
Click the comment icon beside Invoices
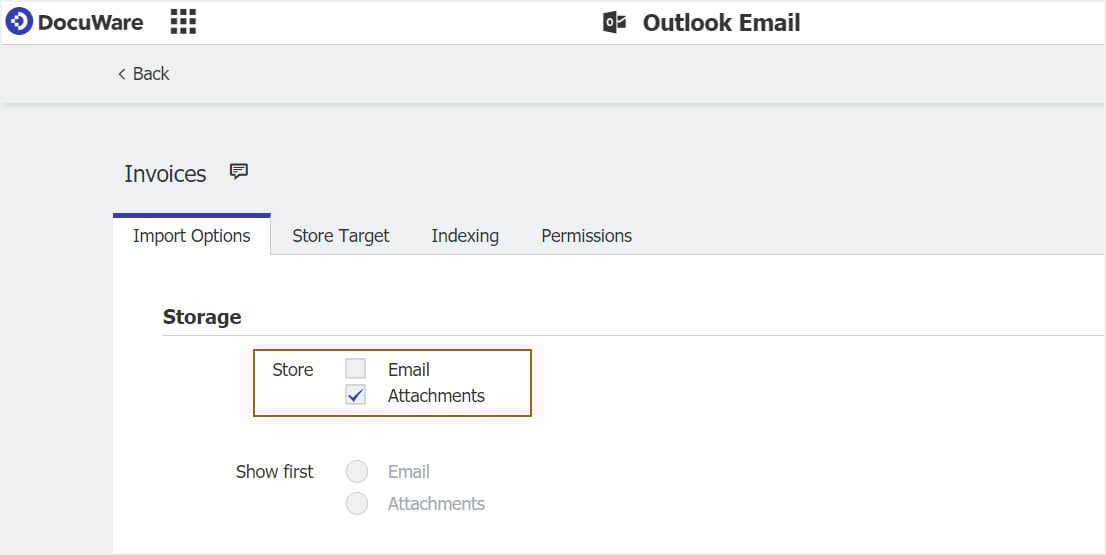tap(238, 172)
